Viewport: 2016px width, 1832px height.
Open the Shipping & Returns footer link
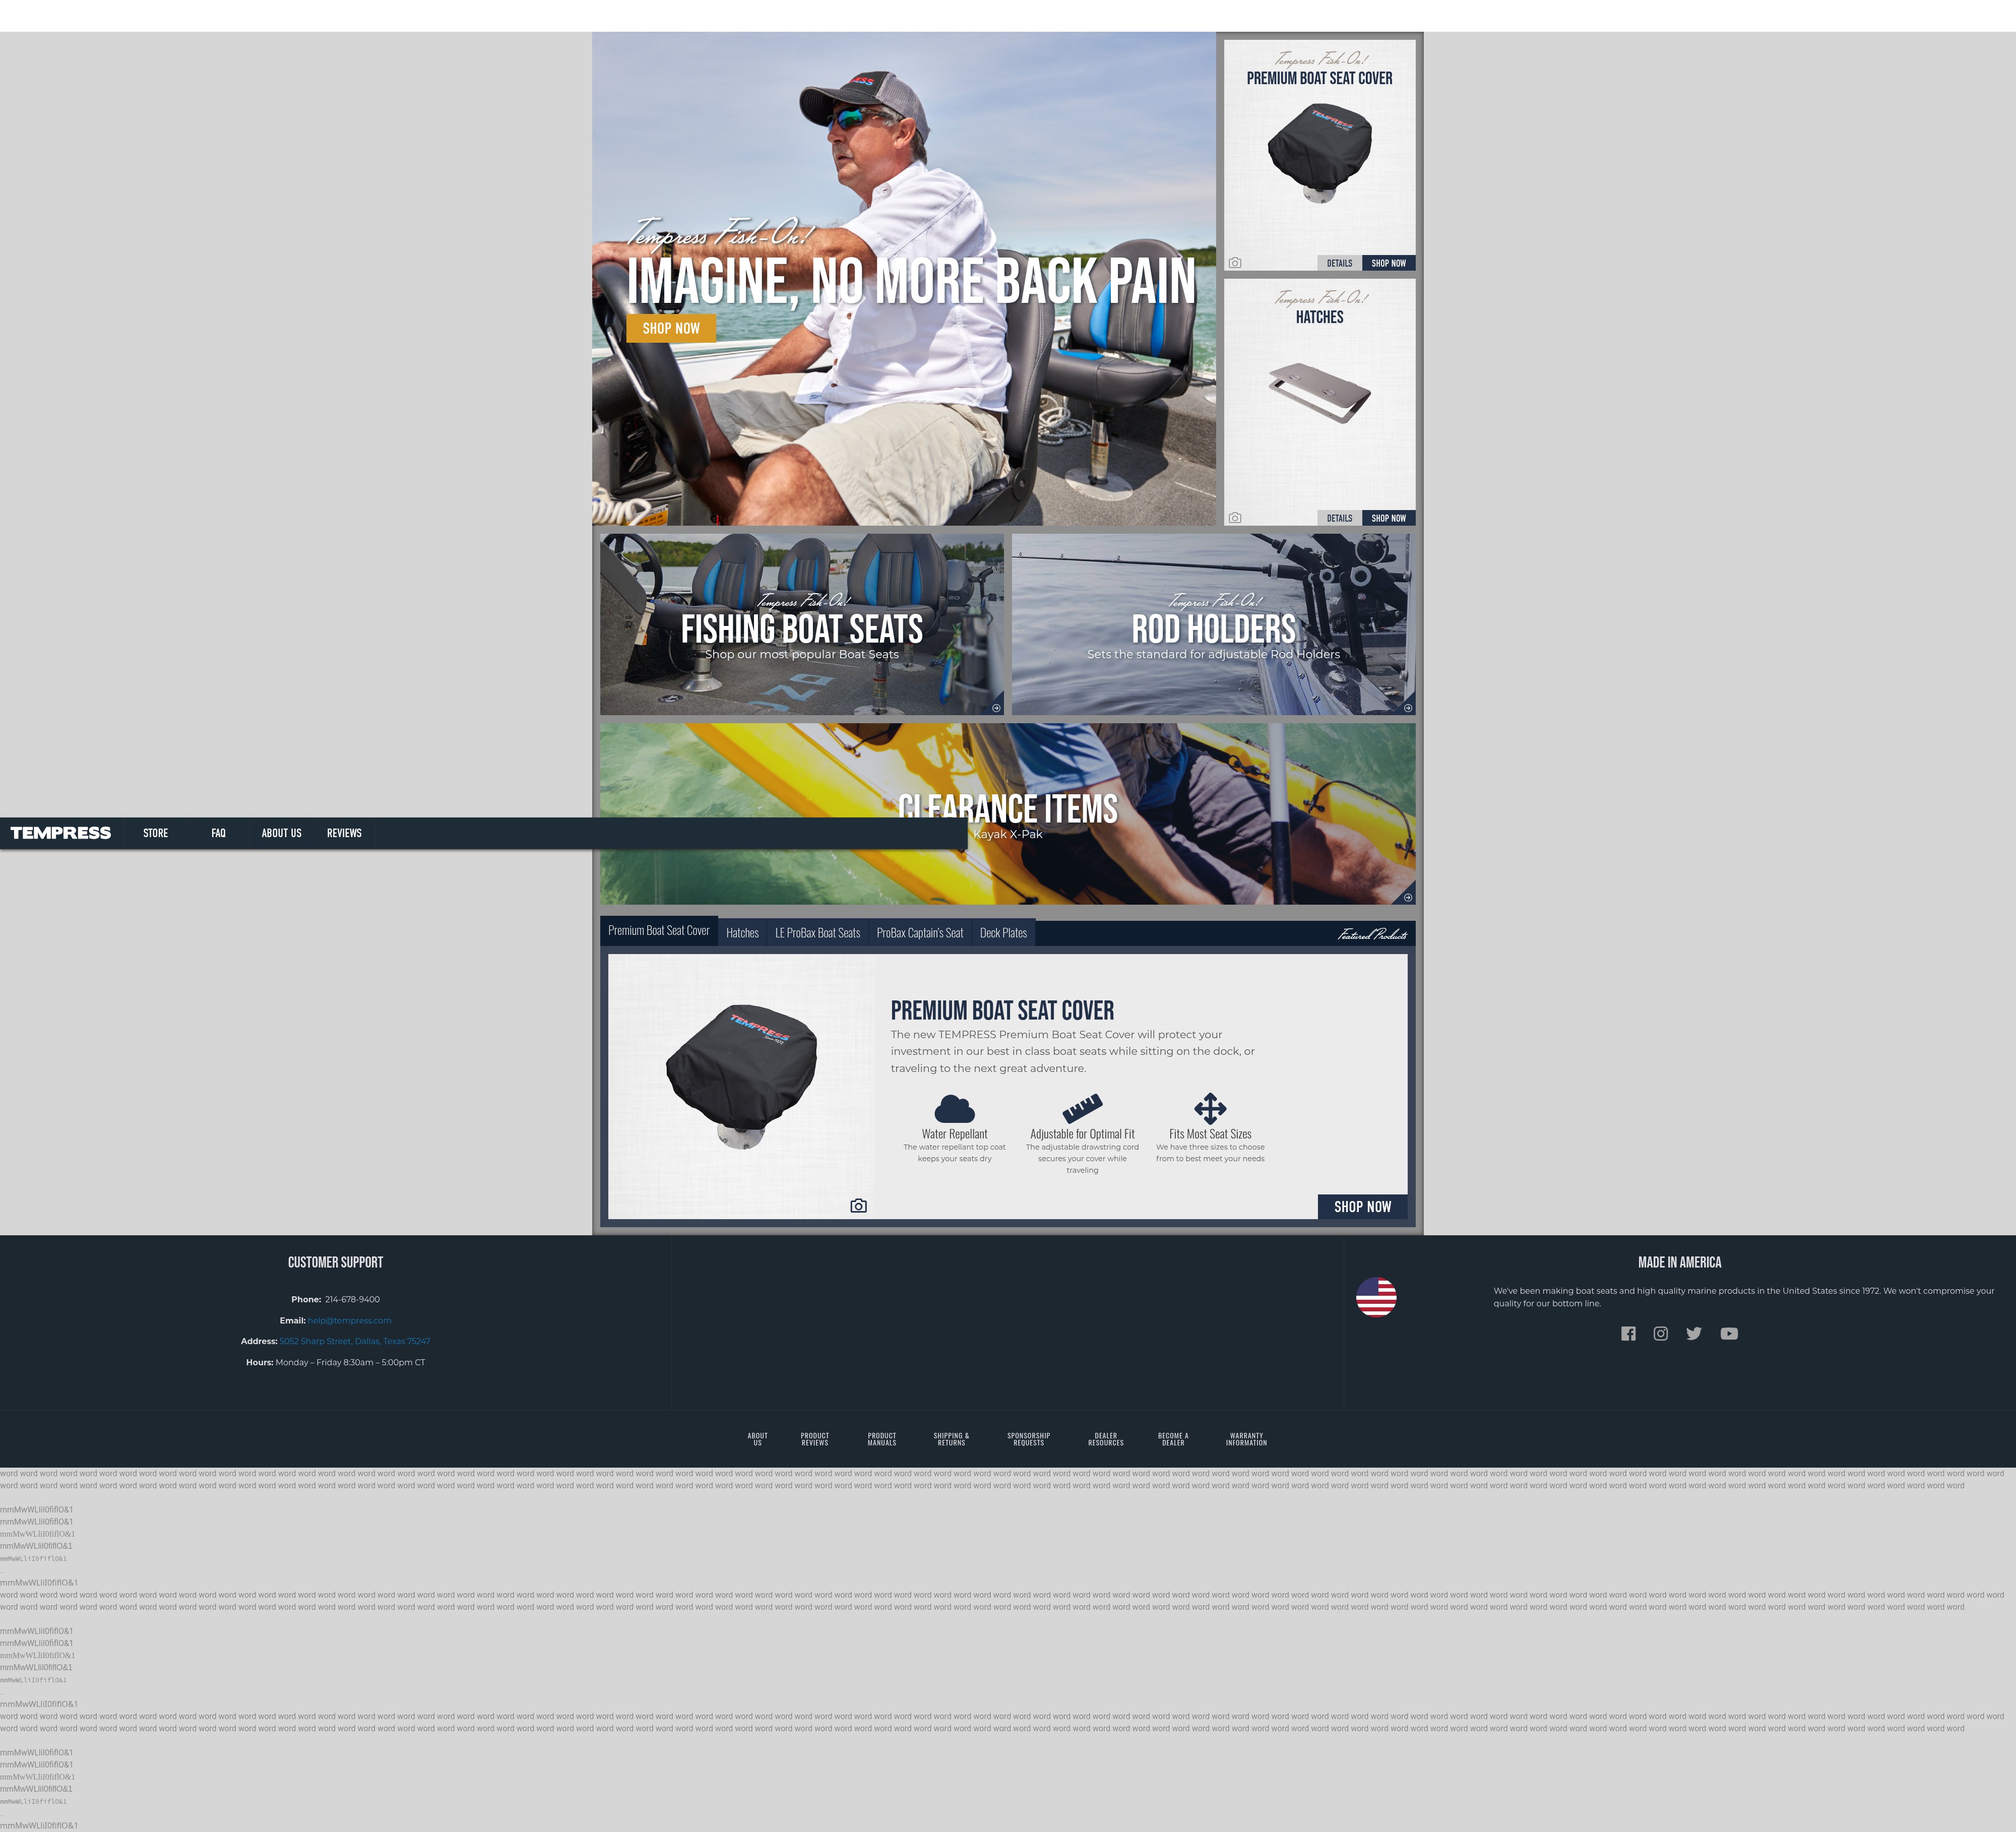[951, 1439]
